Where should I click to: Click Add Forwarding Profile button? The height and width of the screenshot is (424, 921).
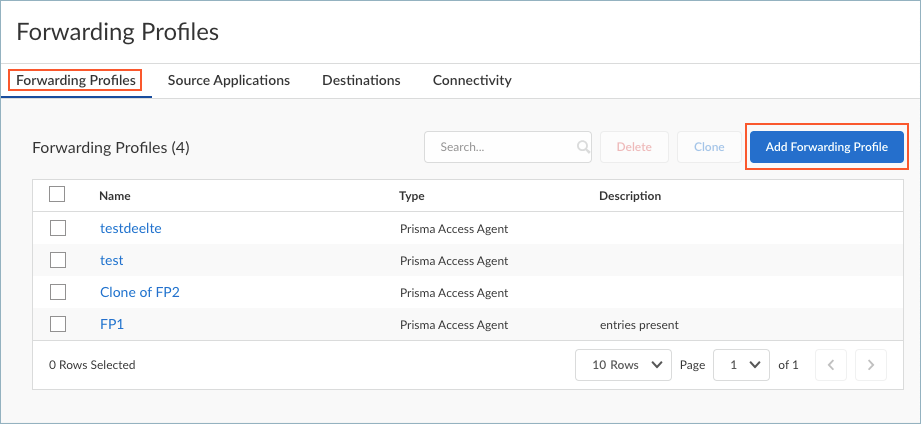click(x=826, y=147)
